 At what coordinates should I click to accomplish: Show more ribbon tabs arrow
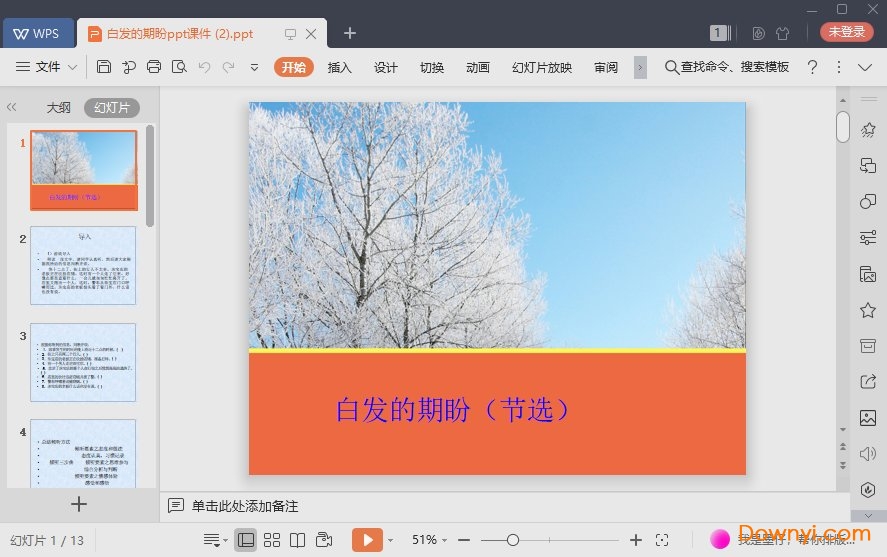point(640,67)
